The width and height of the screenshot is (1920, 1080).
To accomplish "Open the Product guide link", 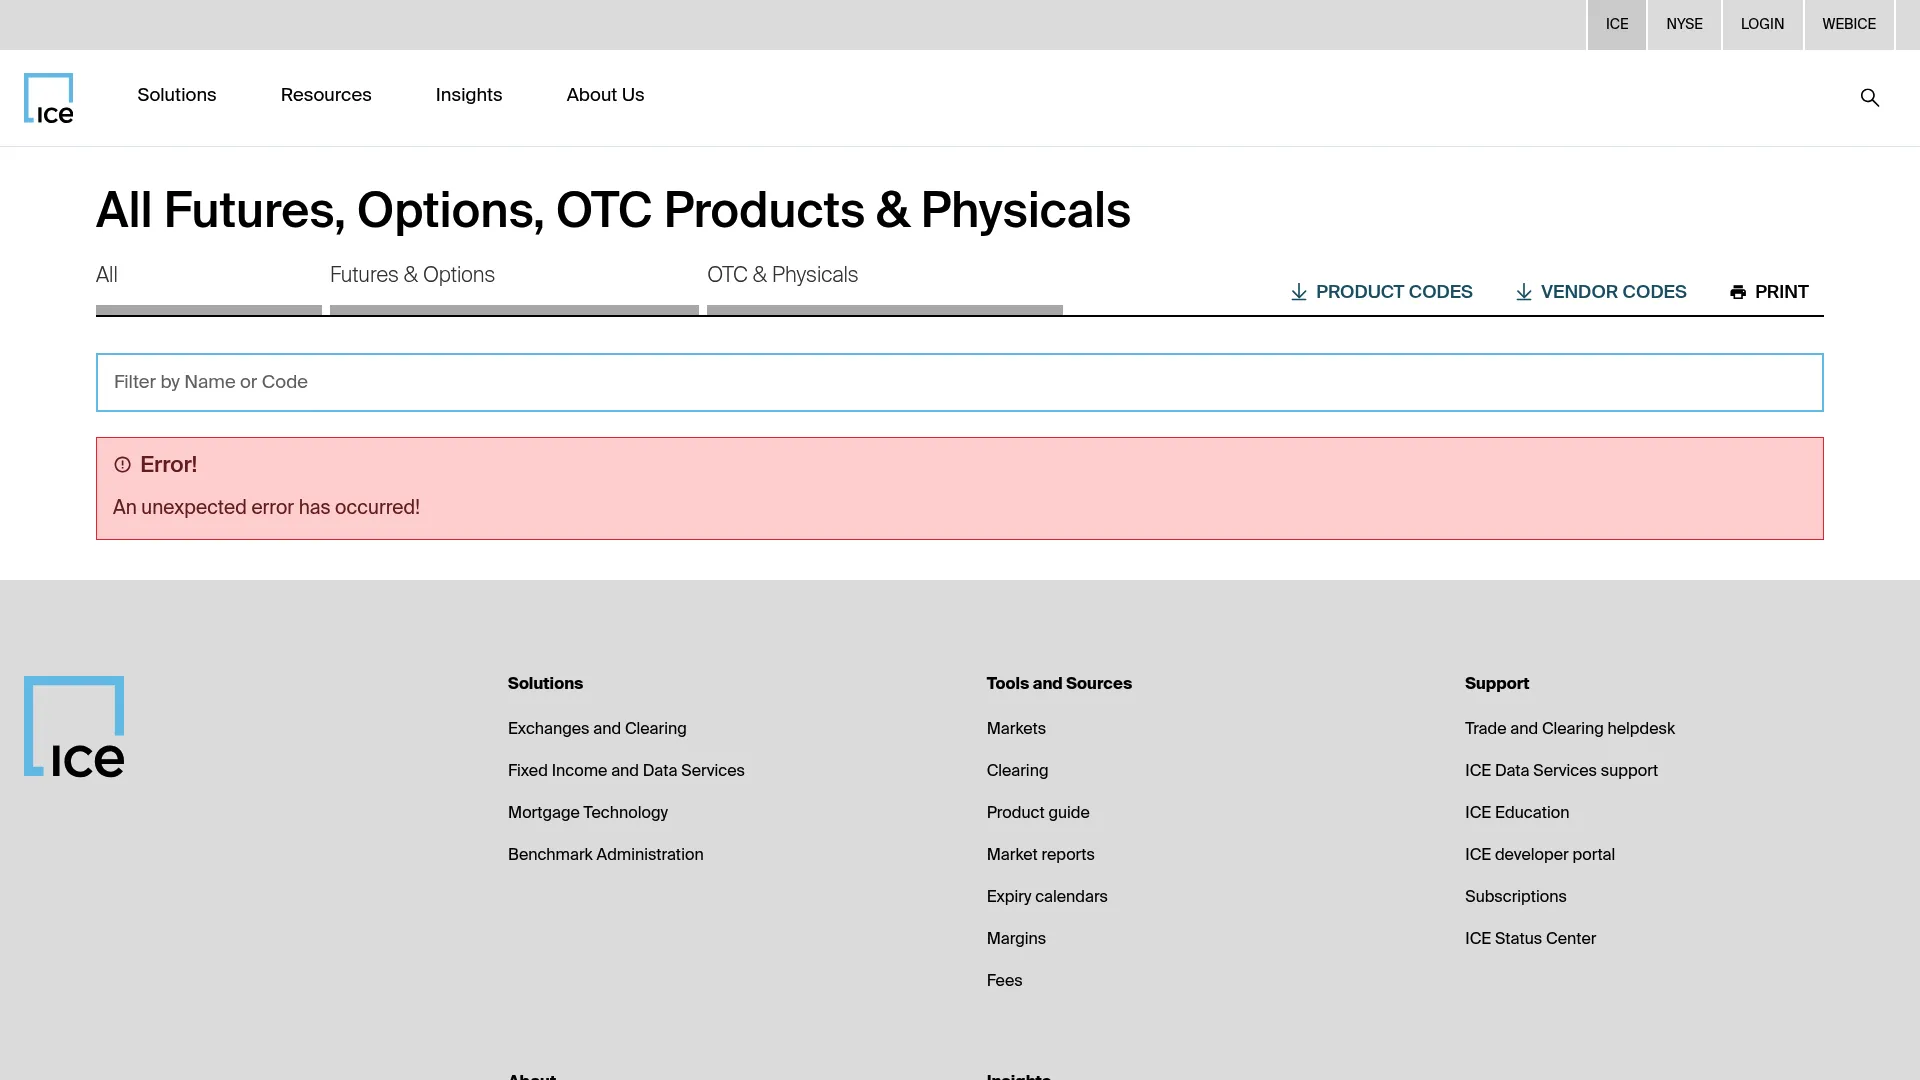I will [x=1038, y=813].
